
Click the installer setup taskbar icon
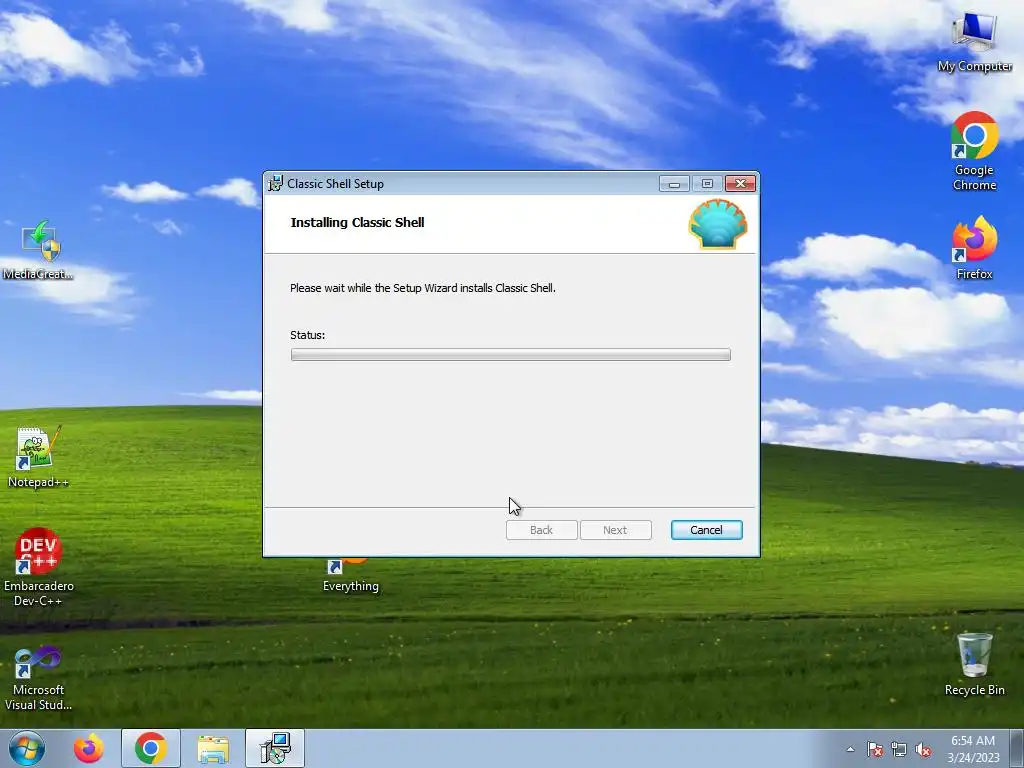(x=275, y=748)
